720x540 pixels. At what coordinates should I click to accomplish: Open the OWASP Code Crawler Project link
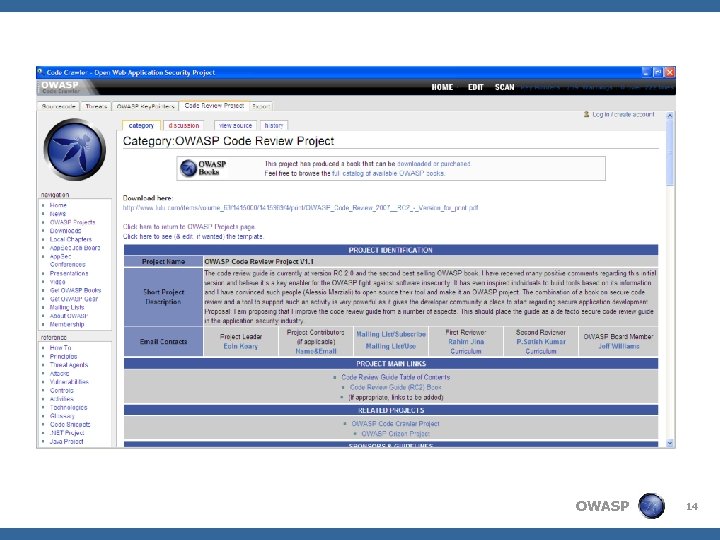(395, 424)
